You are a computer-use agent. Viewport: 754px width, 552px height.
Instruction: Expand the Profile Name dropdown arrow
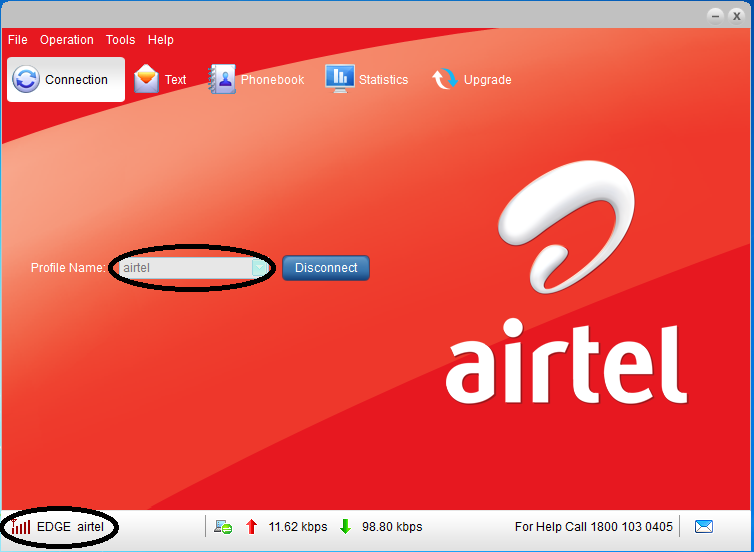(x=259, y=268)
